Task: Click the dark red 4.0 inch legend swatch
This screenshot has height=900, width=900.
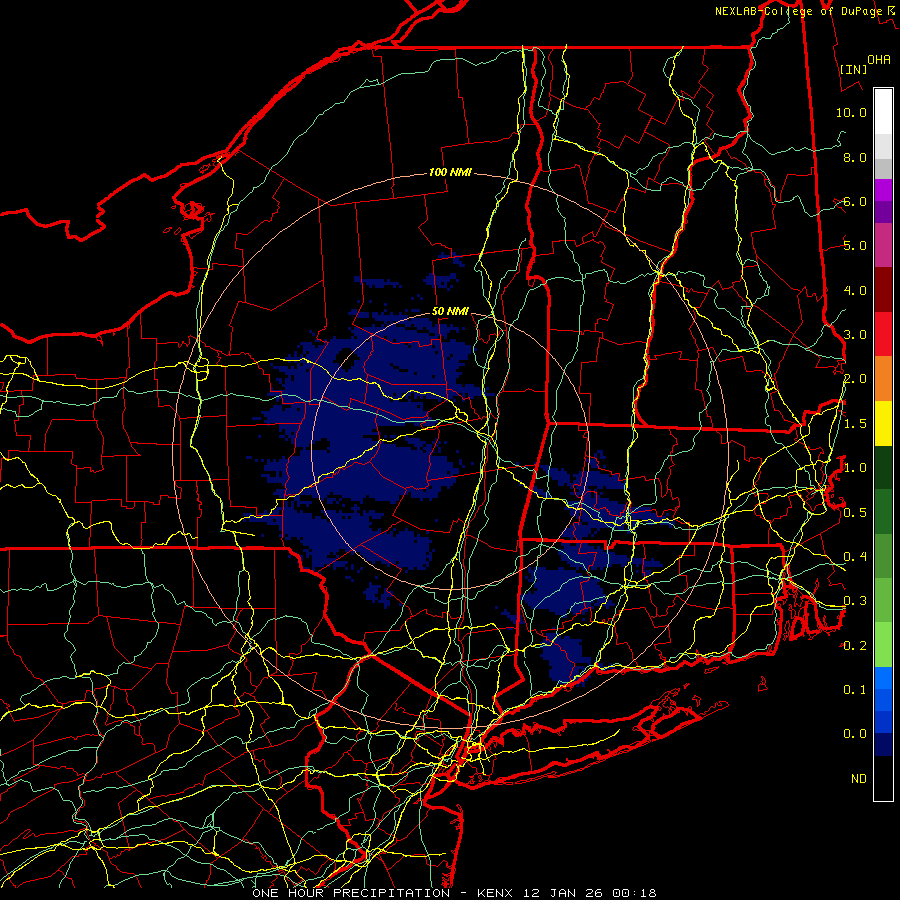Action: coord(883,290)
